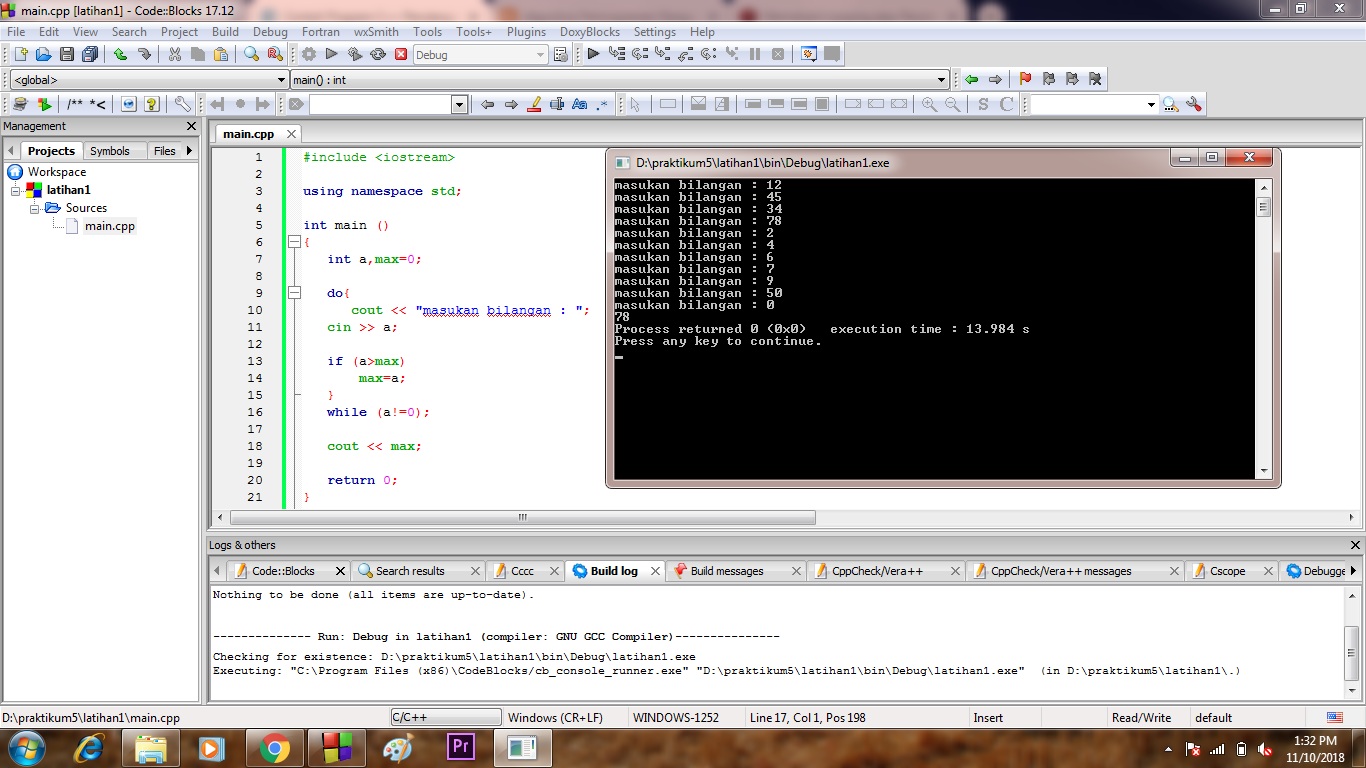Collapse the do-block fold on line 9
The width and height of the screenshot is (1366, 768).
[x=294, y=293]
